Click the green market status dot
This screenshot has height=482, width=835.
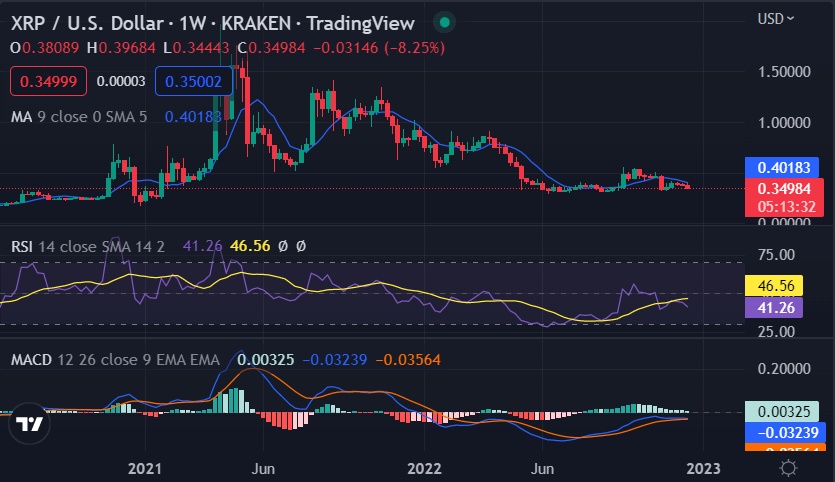[445, 22]
